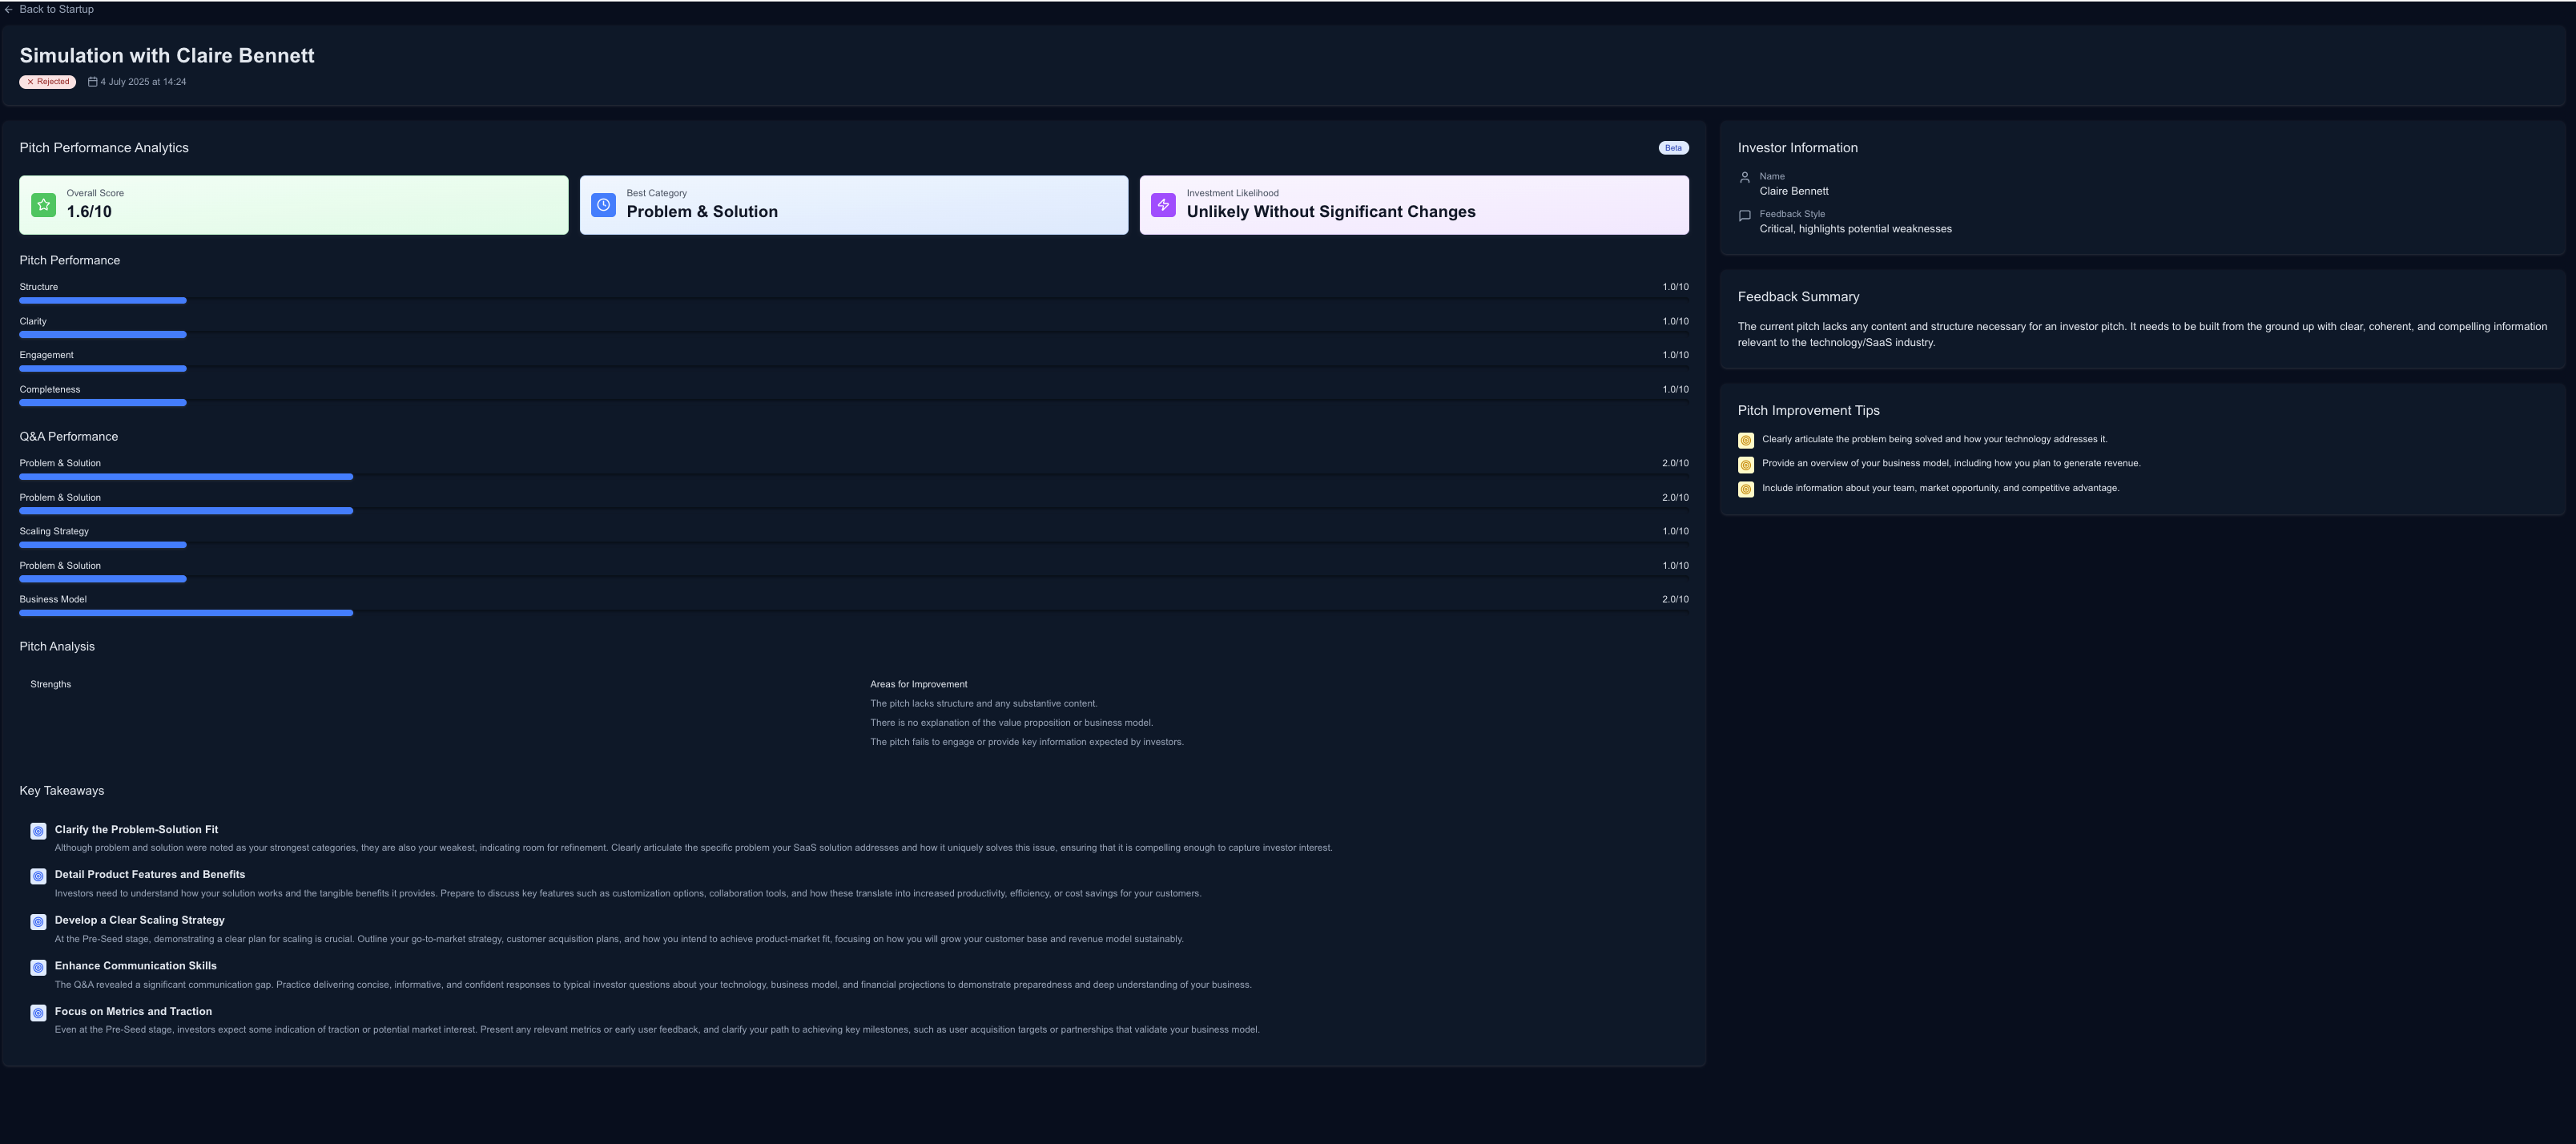Click the speech bubble icon beside Feedback Style
This screenshot has width=2576, height=1144.
[1744, 214]
